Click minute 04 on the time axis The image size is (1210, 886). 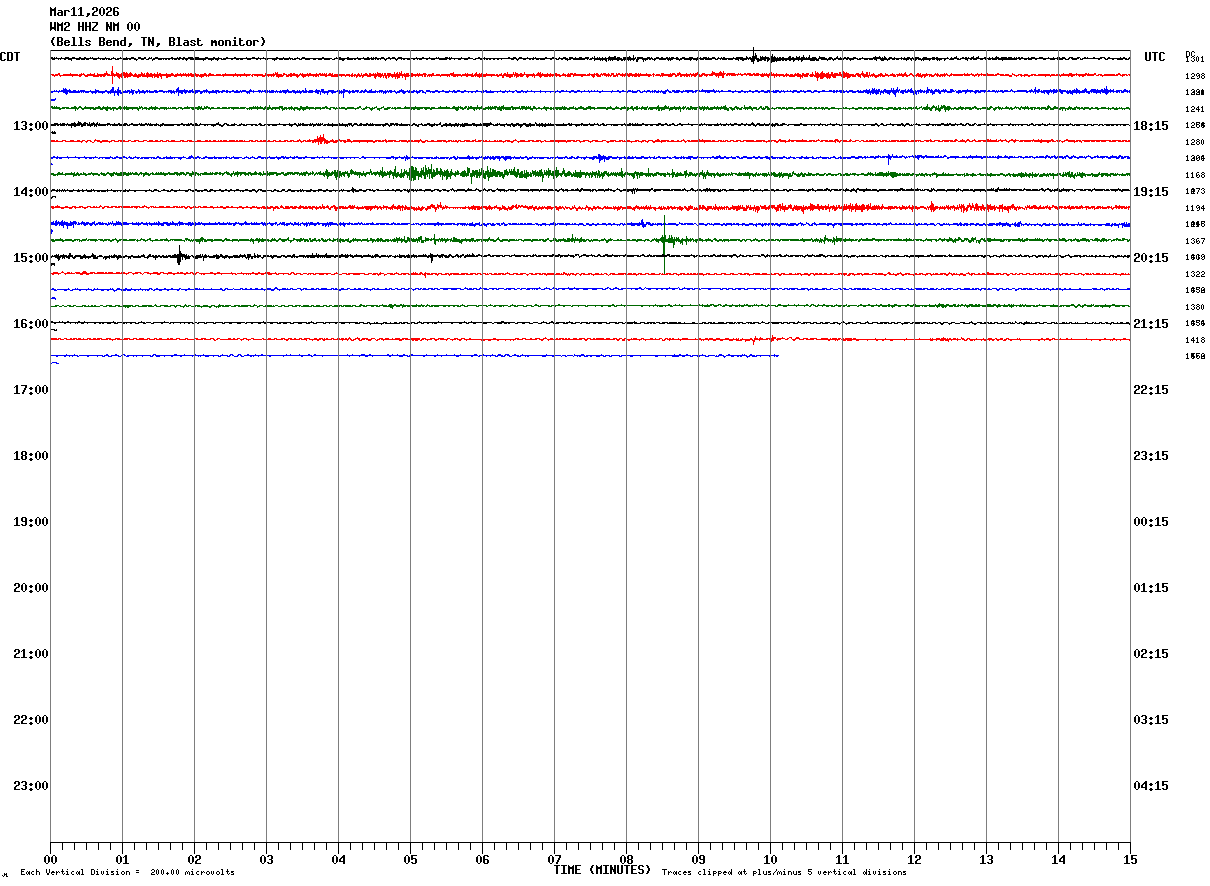tap(338, 860)
